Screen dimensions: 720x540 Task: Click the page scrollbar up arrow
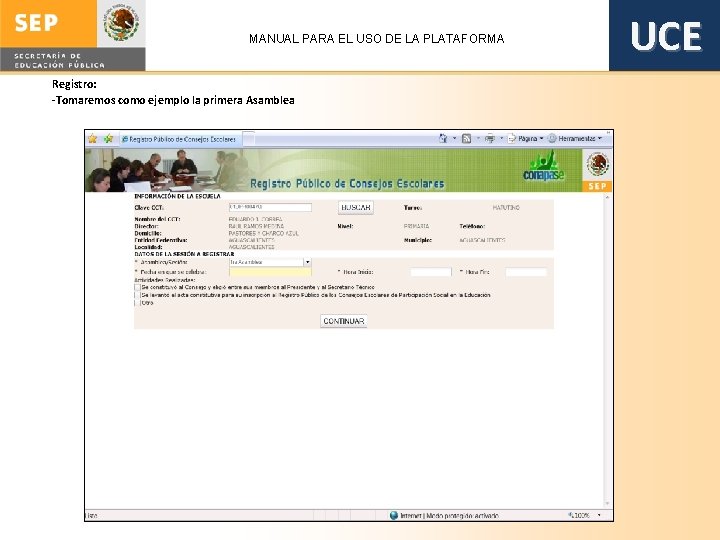click(608, 197)
